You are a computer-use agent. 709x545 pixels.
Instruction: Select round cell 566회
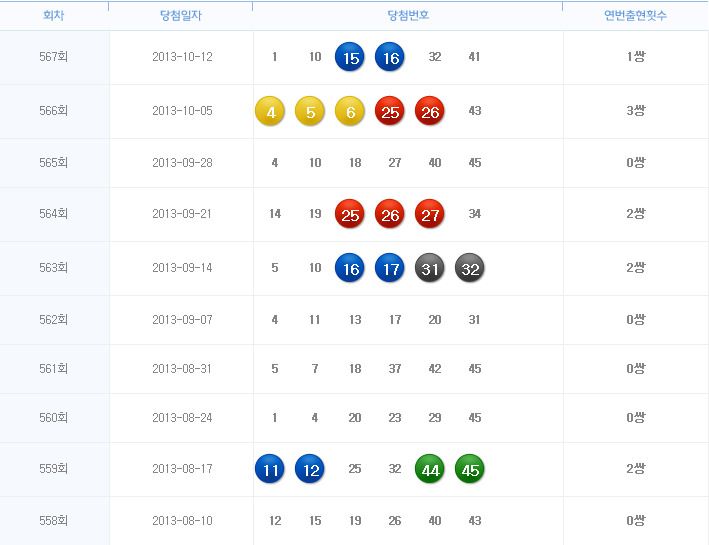coord(54,110)
